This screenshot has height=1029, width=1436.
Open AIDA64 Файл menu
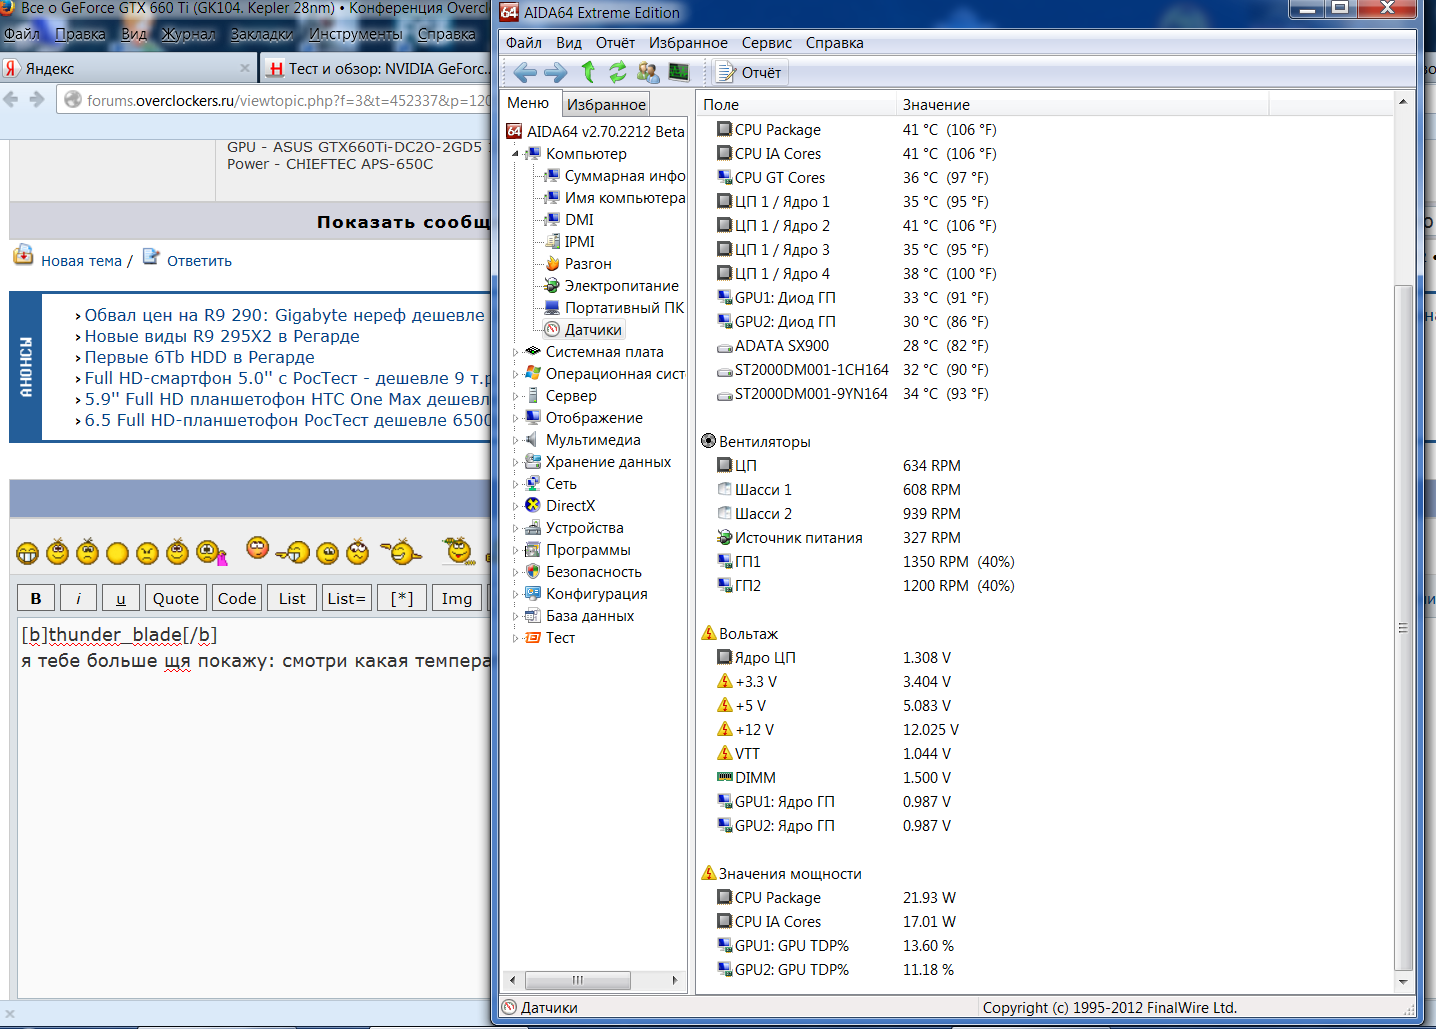(x=524, y=43)
